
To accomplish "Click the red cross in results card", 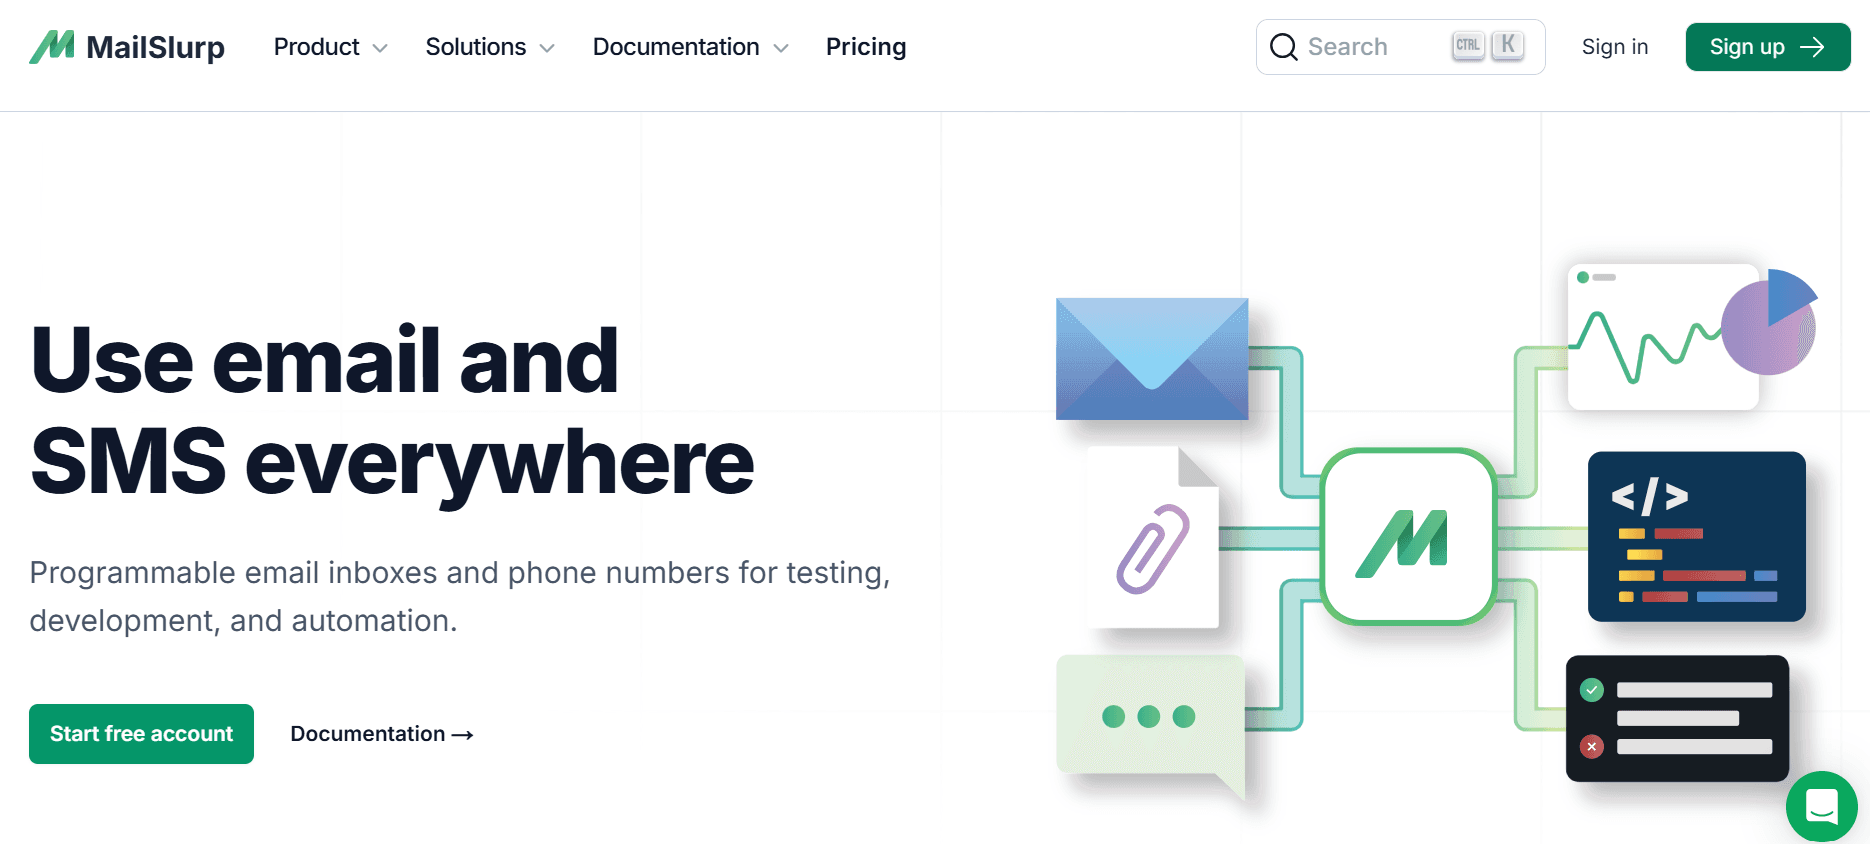I will coord(1592,746).
